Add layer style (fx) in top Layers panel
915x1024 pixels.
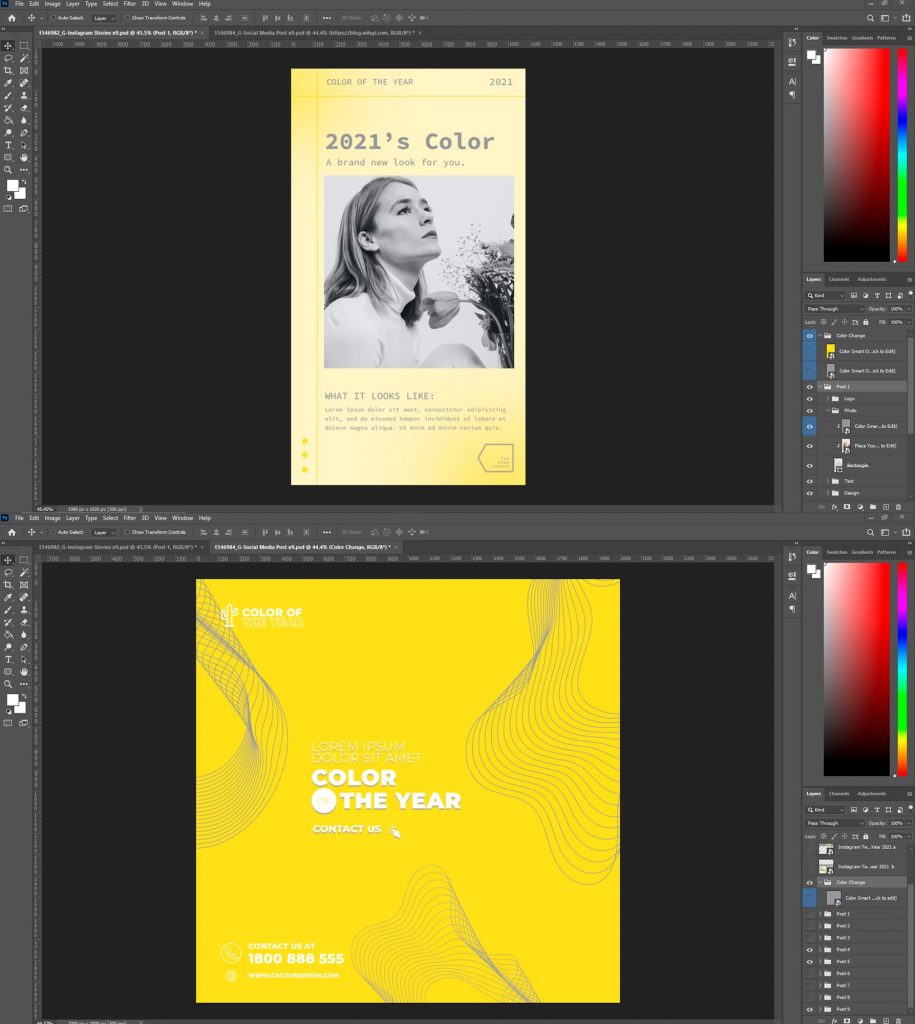834,507
